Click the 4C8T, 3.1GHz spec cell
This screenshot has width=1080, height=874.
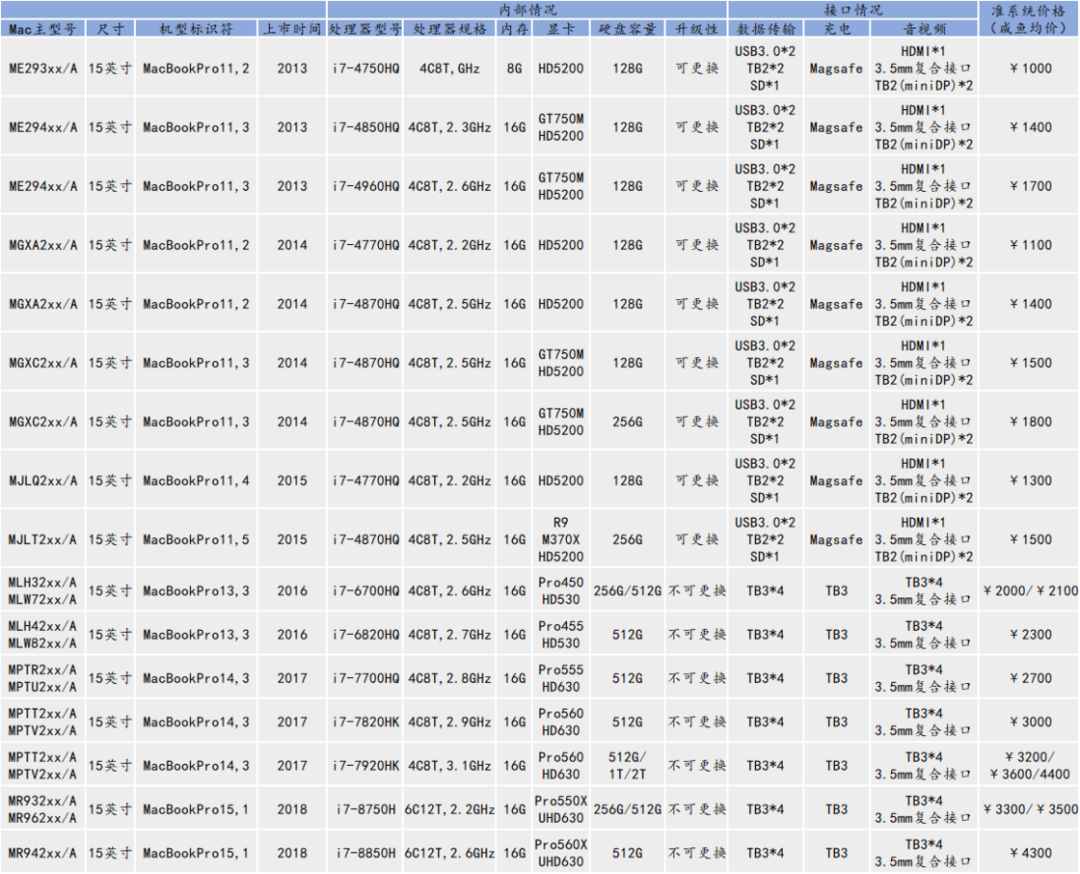click(x=450, y=766)
